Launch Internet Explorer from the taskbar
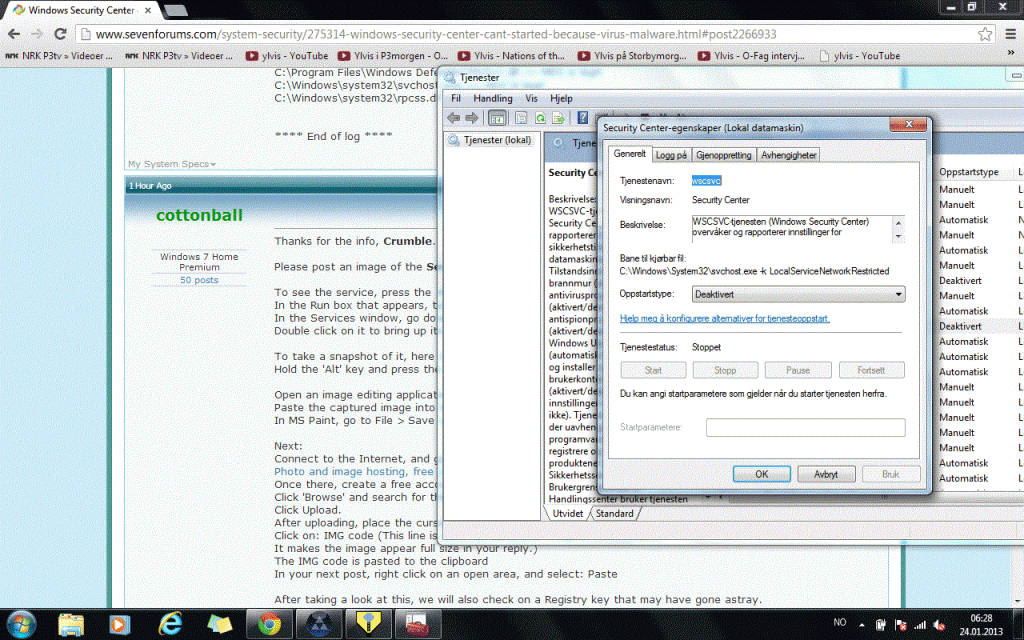The width and height of the screenshot is (1024, 640). coord(170,624)
